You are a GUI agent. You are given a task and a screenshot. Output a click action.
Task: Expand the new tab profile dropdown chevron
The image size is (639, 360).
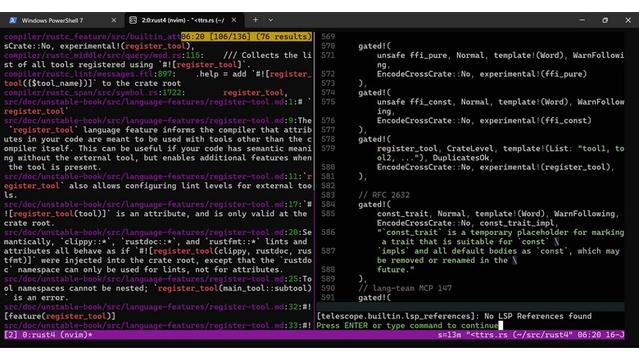[271, 20]
